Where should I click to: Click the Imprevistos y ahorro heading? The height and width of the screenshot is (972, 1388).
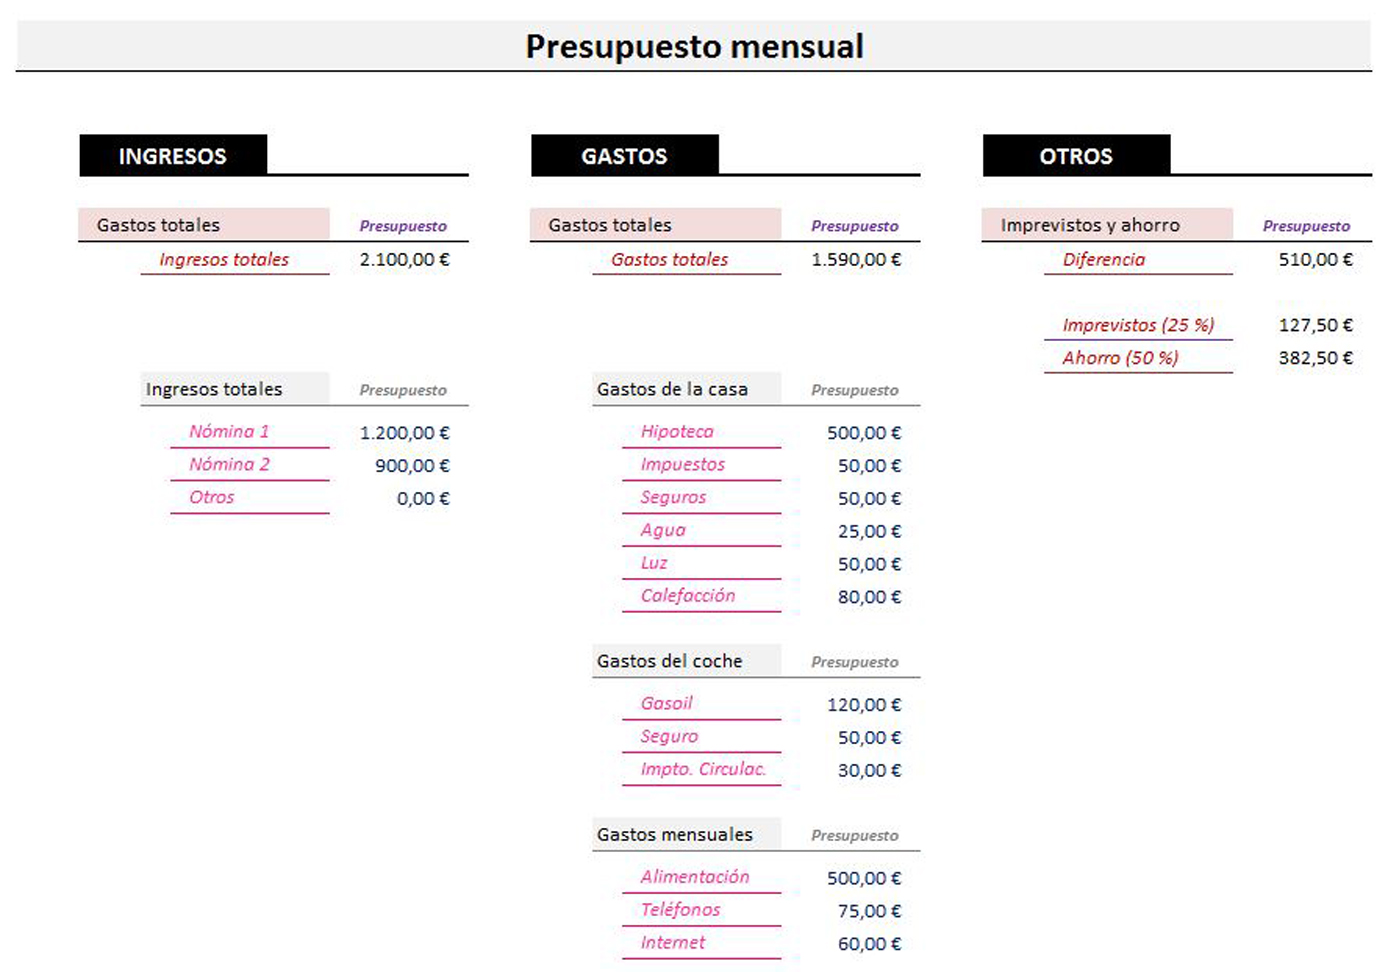(1090, 225)
